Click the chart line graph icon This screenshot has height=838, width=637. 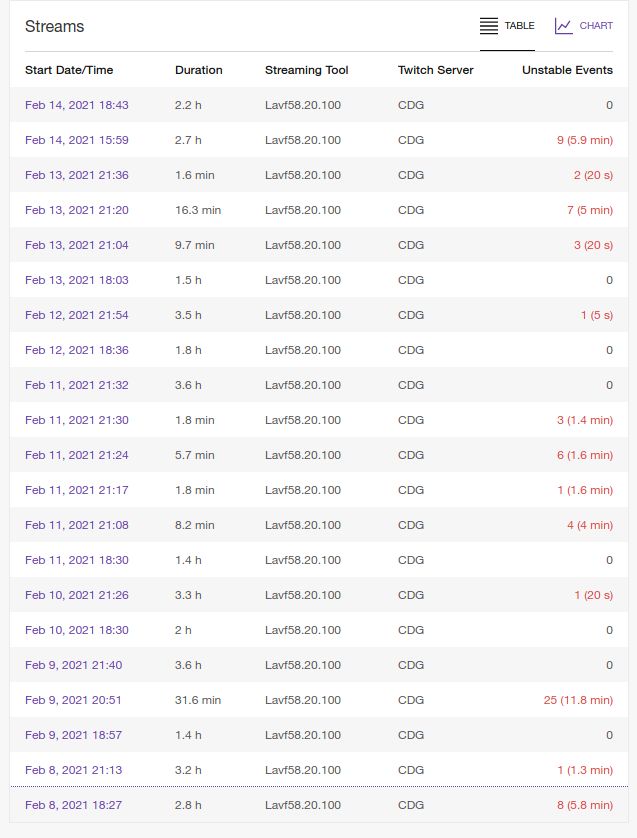coord(564,26)
